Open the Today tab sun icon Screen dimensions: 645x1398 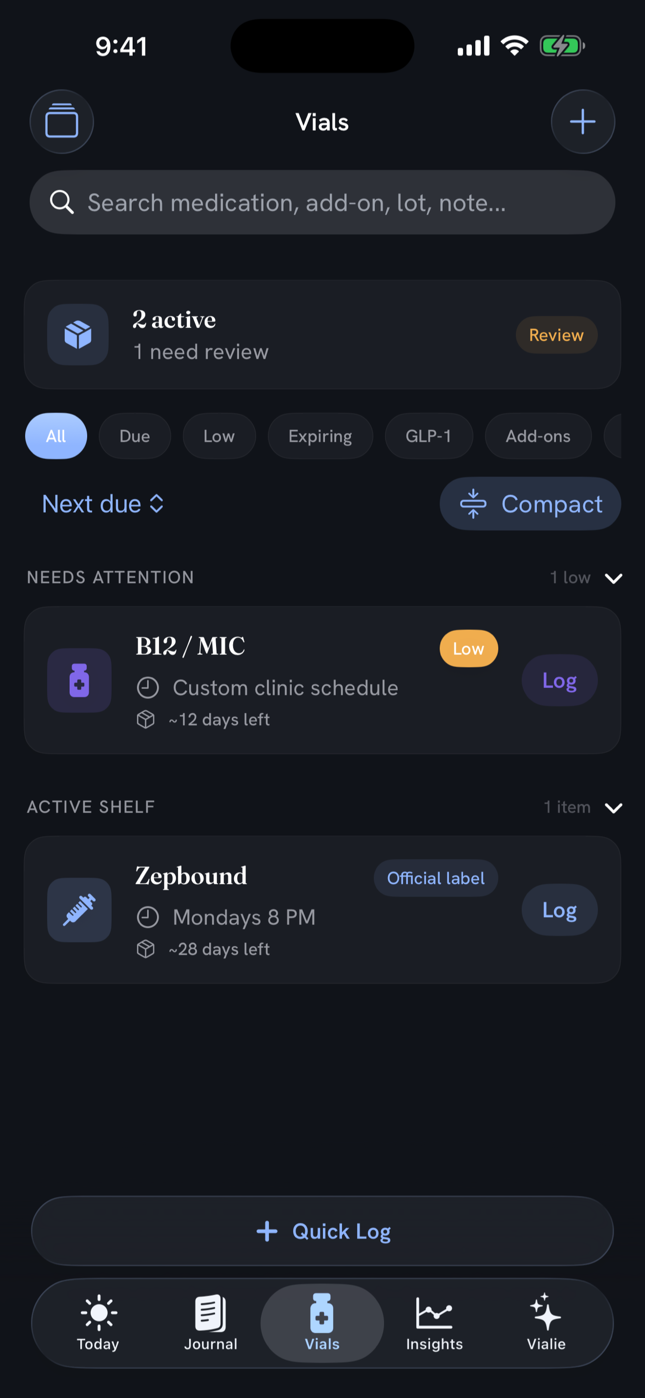click(98, 1323)
